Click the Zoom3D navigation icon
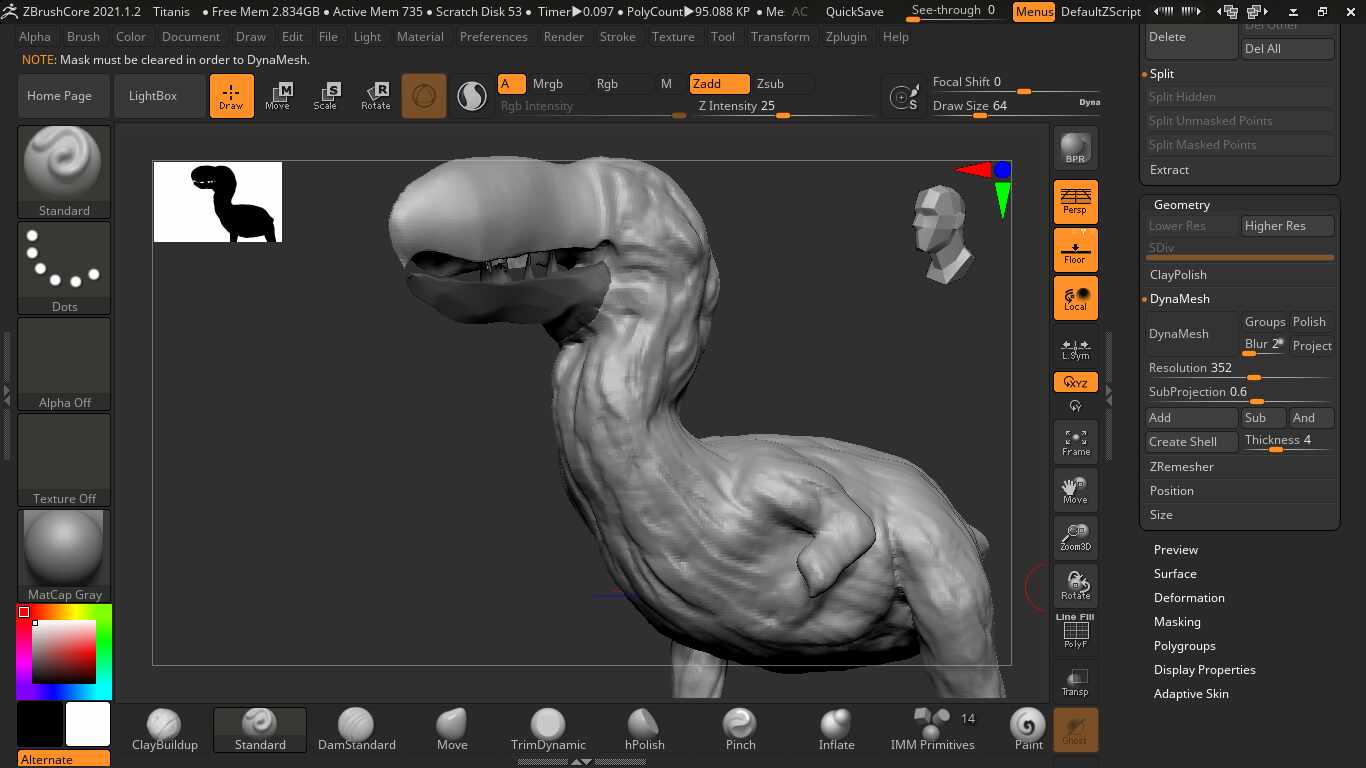The height and width of the screenshot is (768, 1366). 1075,537
